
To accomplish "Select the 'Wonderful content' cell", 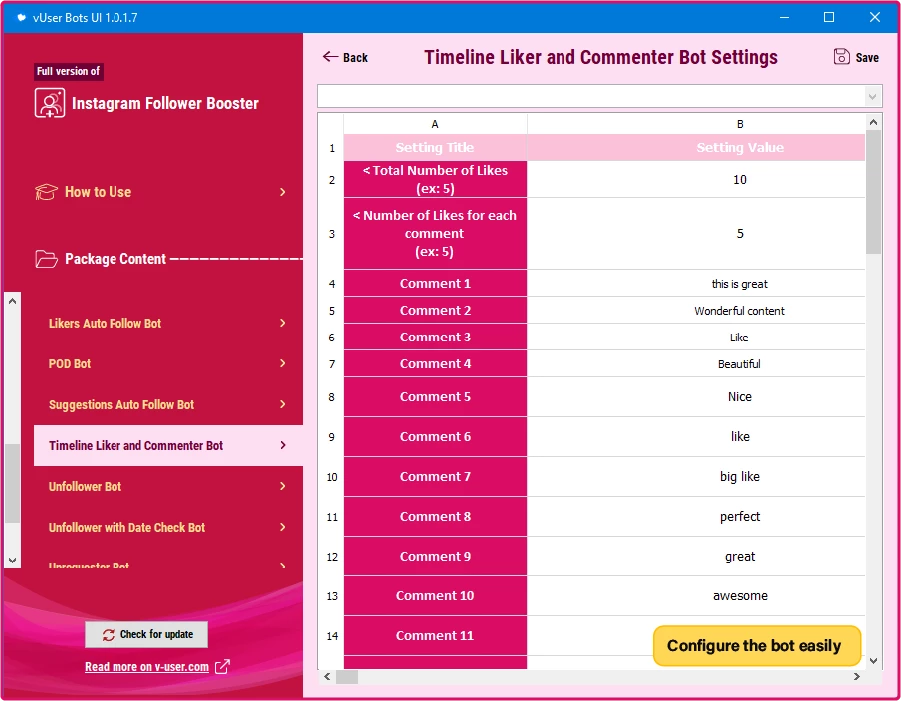I will click(x=696, y=311).
